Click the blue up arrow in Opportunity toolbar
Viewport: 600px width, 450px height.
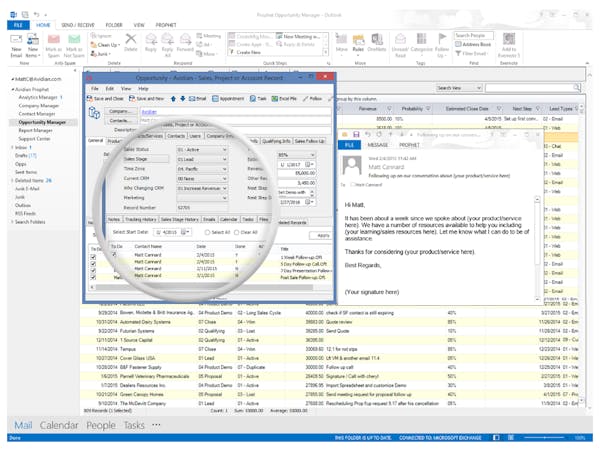(x=173, y=99)
